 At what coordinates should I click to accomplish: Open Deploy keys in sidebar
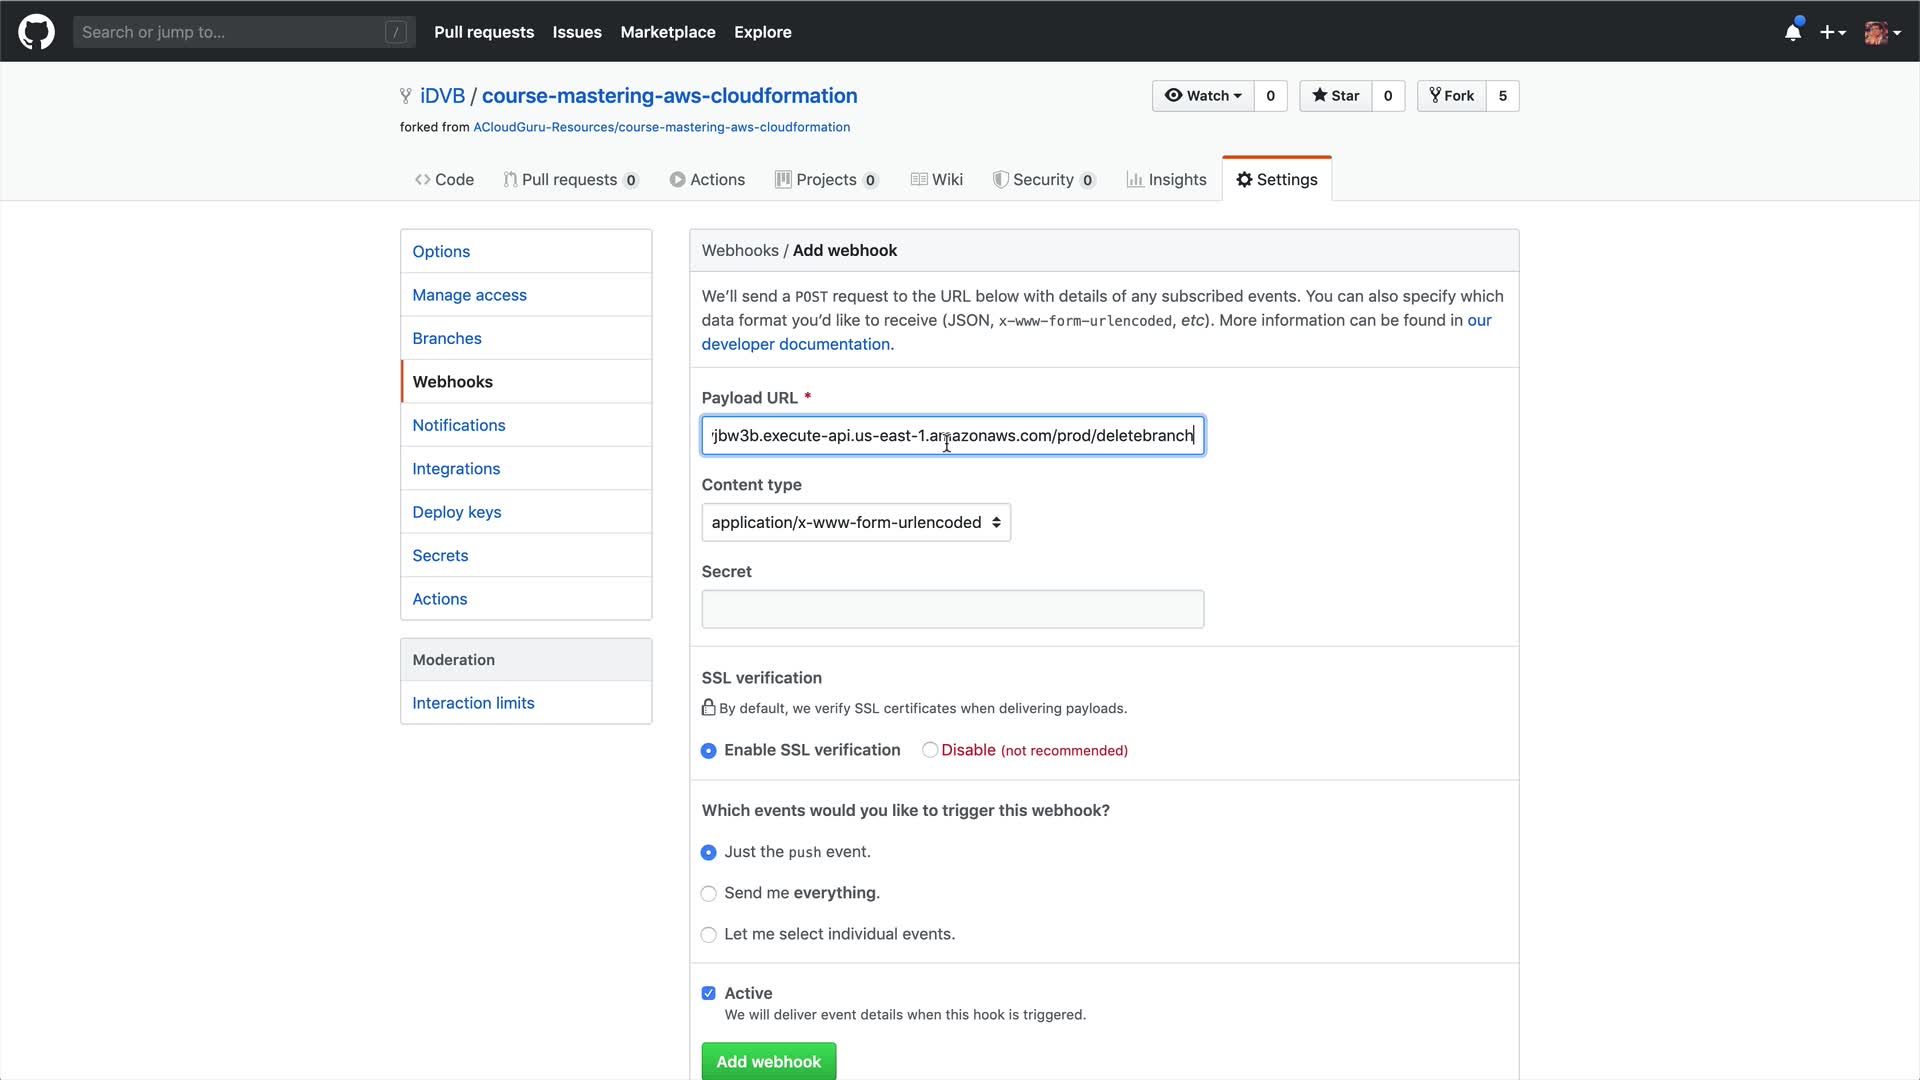point(456,512)
